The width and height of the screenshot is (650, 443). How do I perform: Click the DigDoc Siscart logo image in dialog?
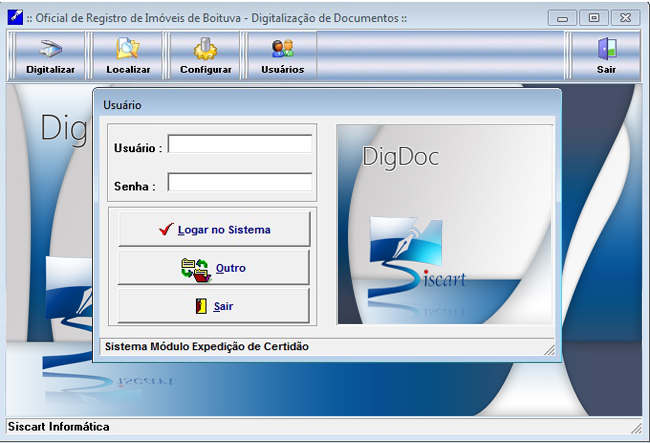445,225
